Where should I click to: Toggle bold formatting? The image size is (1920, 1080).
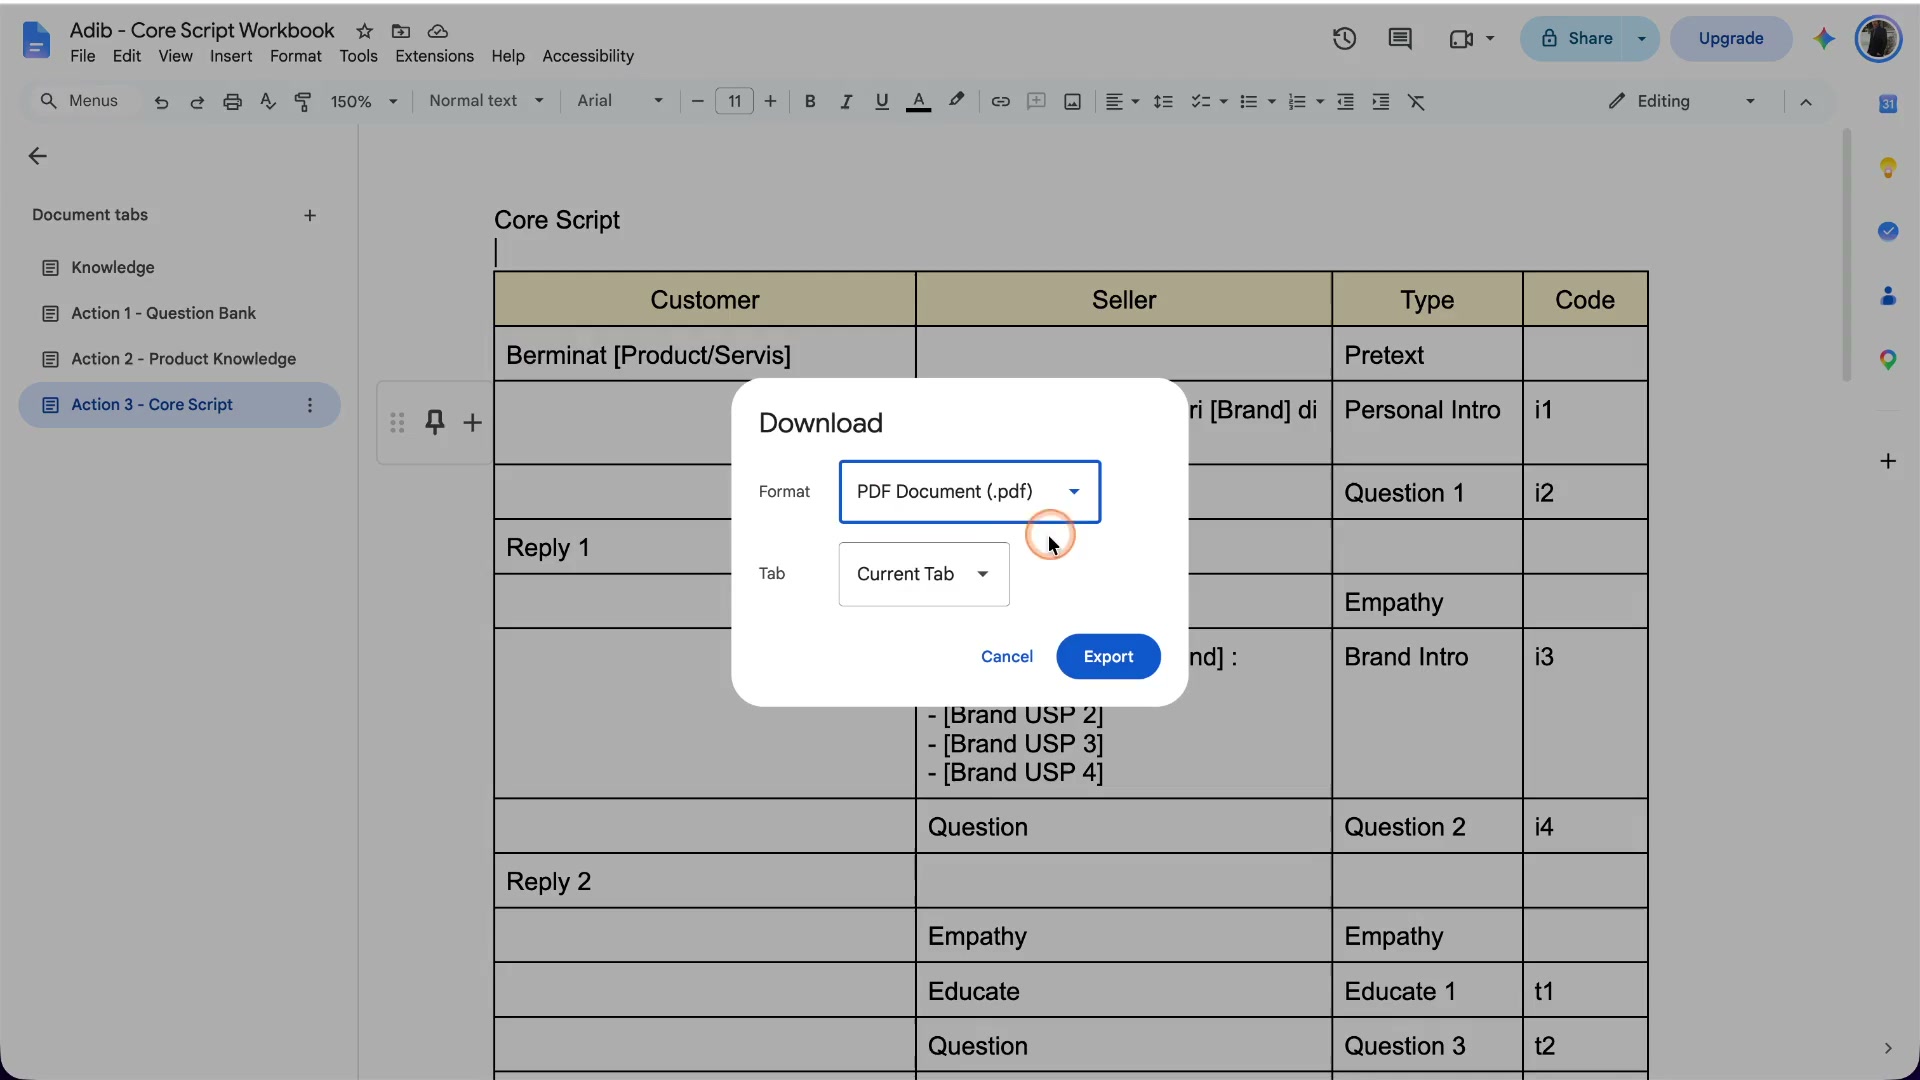tap(810, 102)
